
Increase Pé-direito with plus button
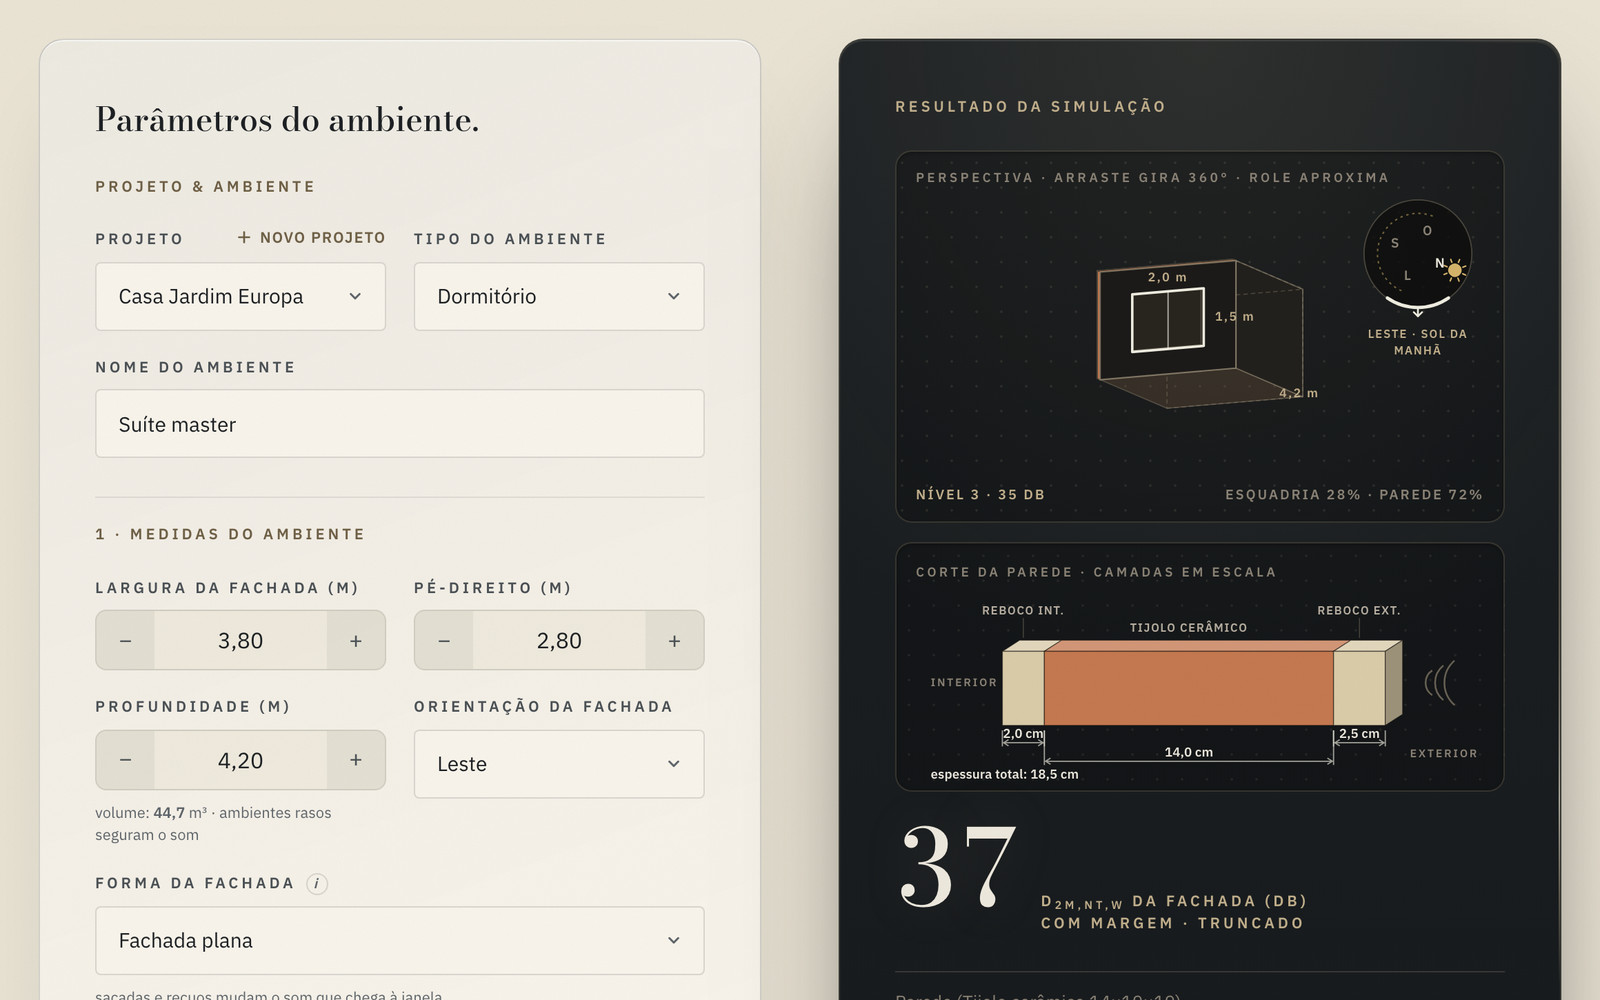(x=675, y=641)
